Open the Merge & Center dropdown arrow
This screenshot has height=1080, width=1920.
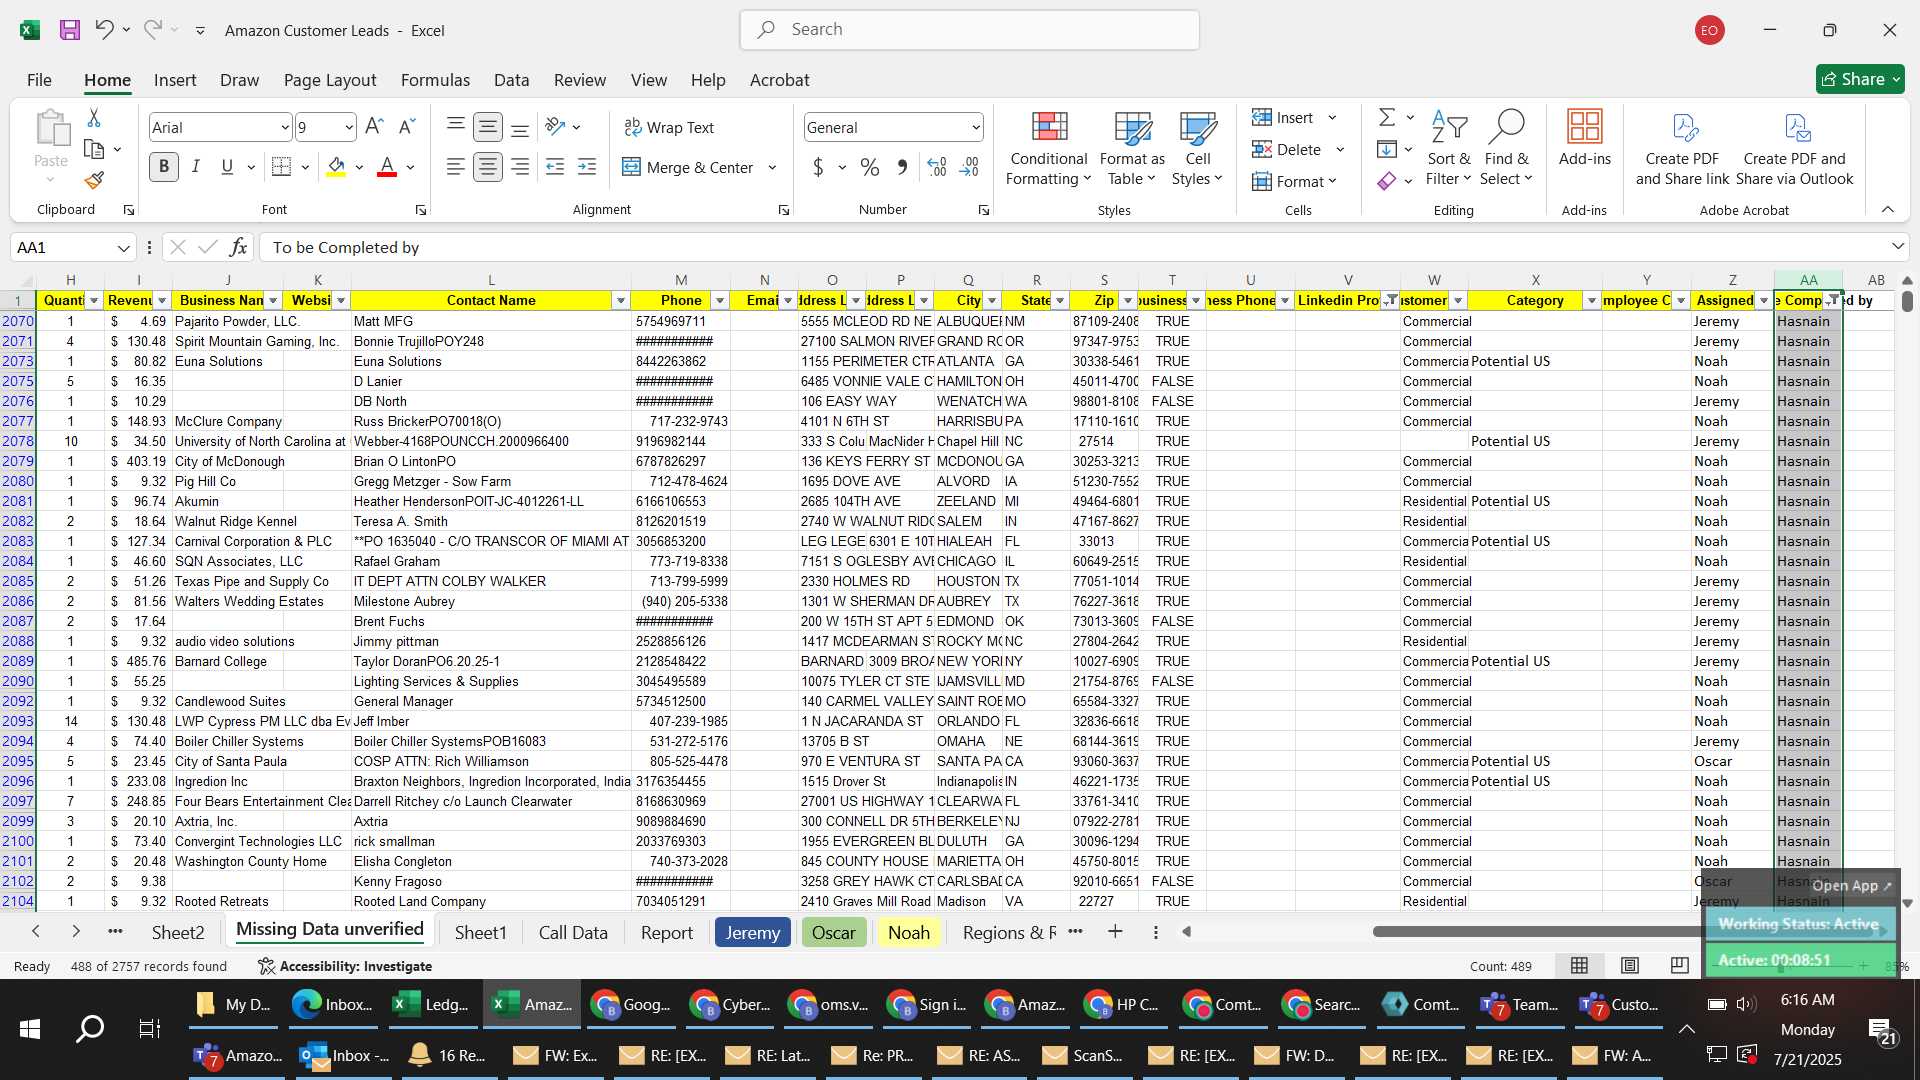click(772, 168)
